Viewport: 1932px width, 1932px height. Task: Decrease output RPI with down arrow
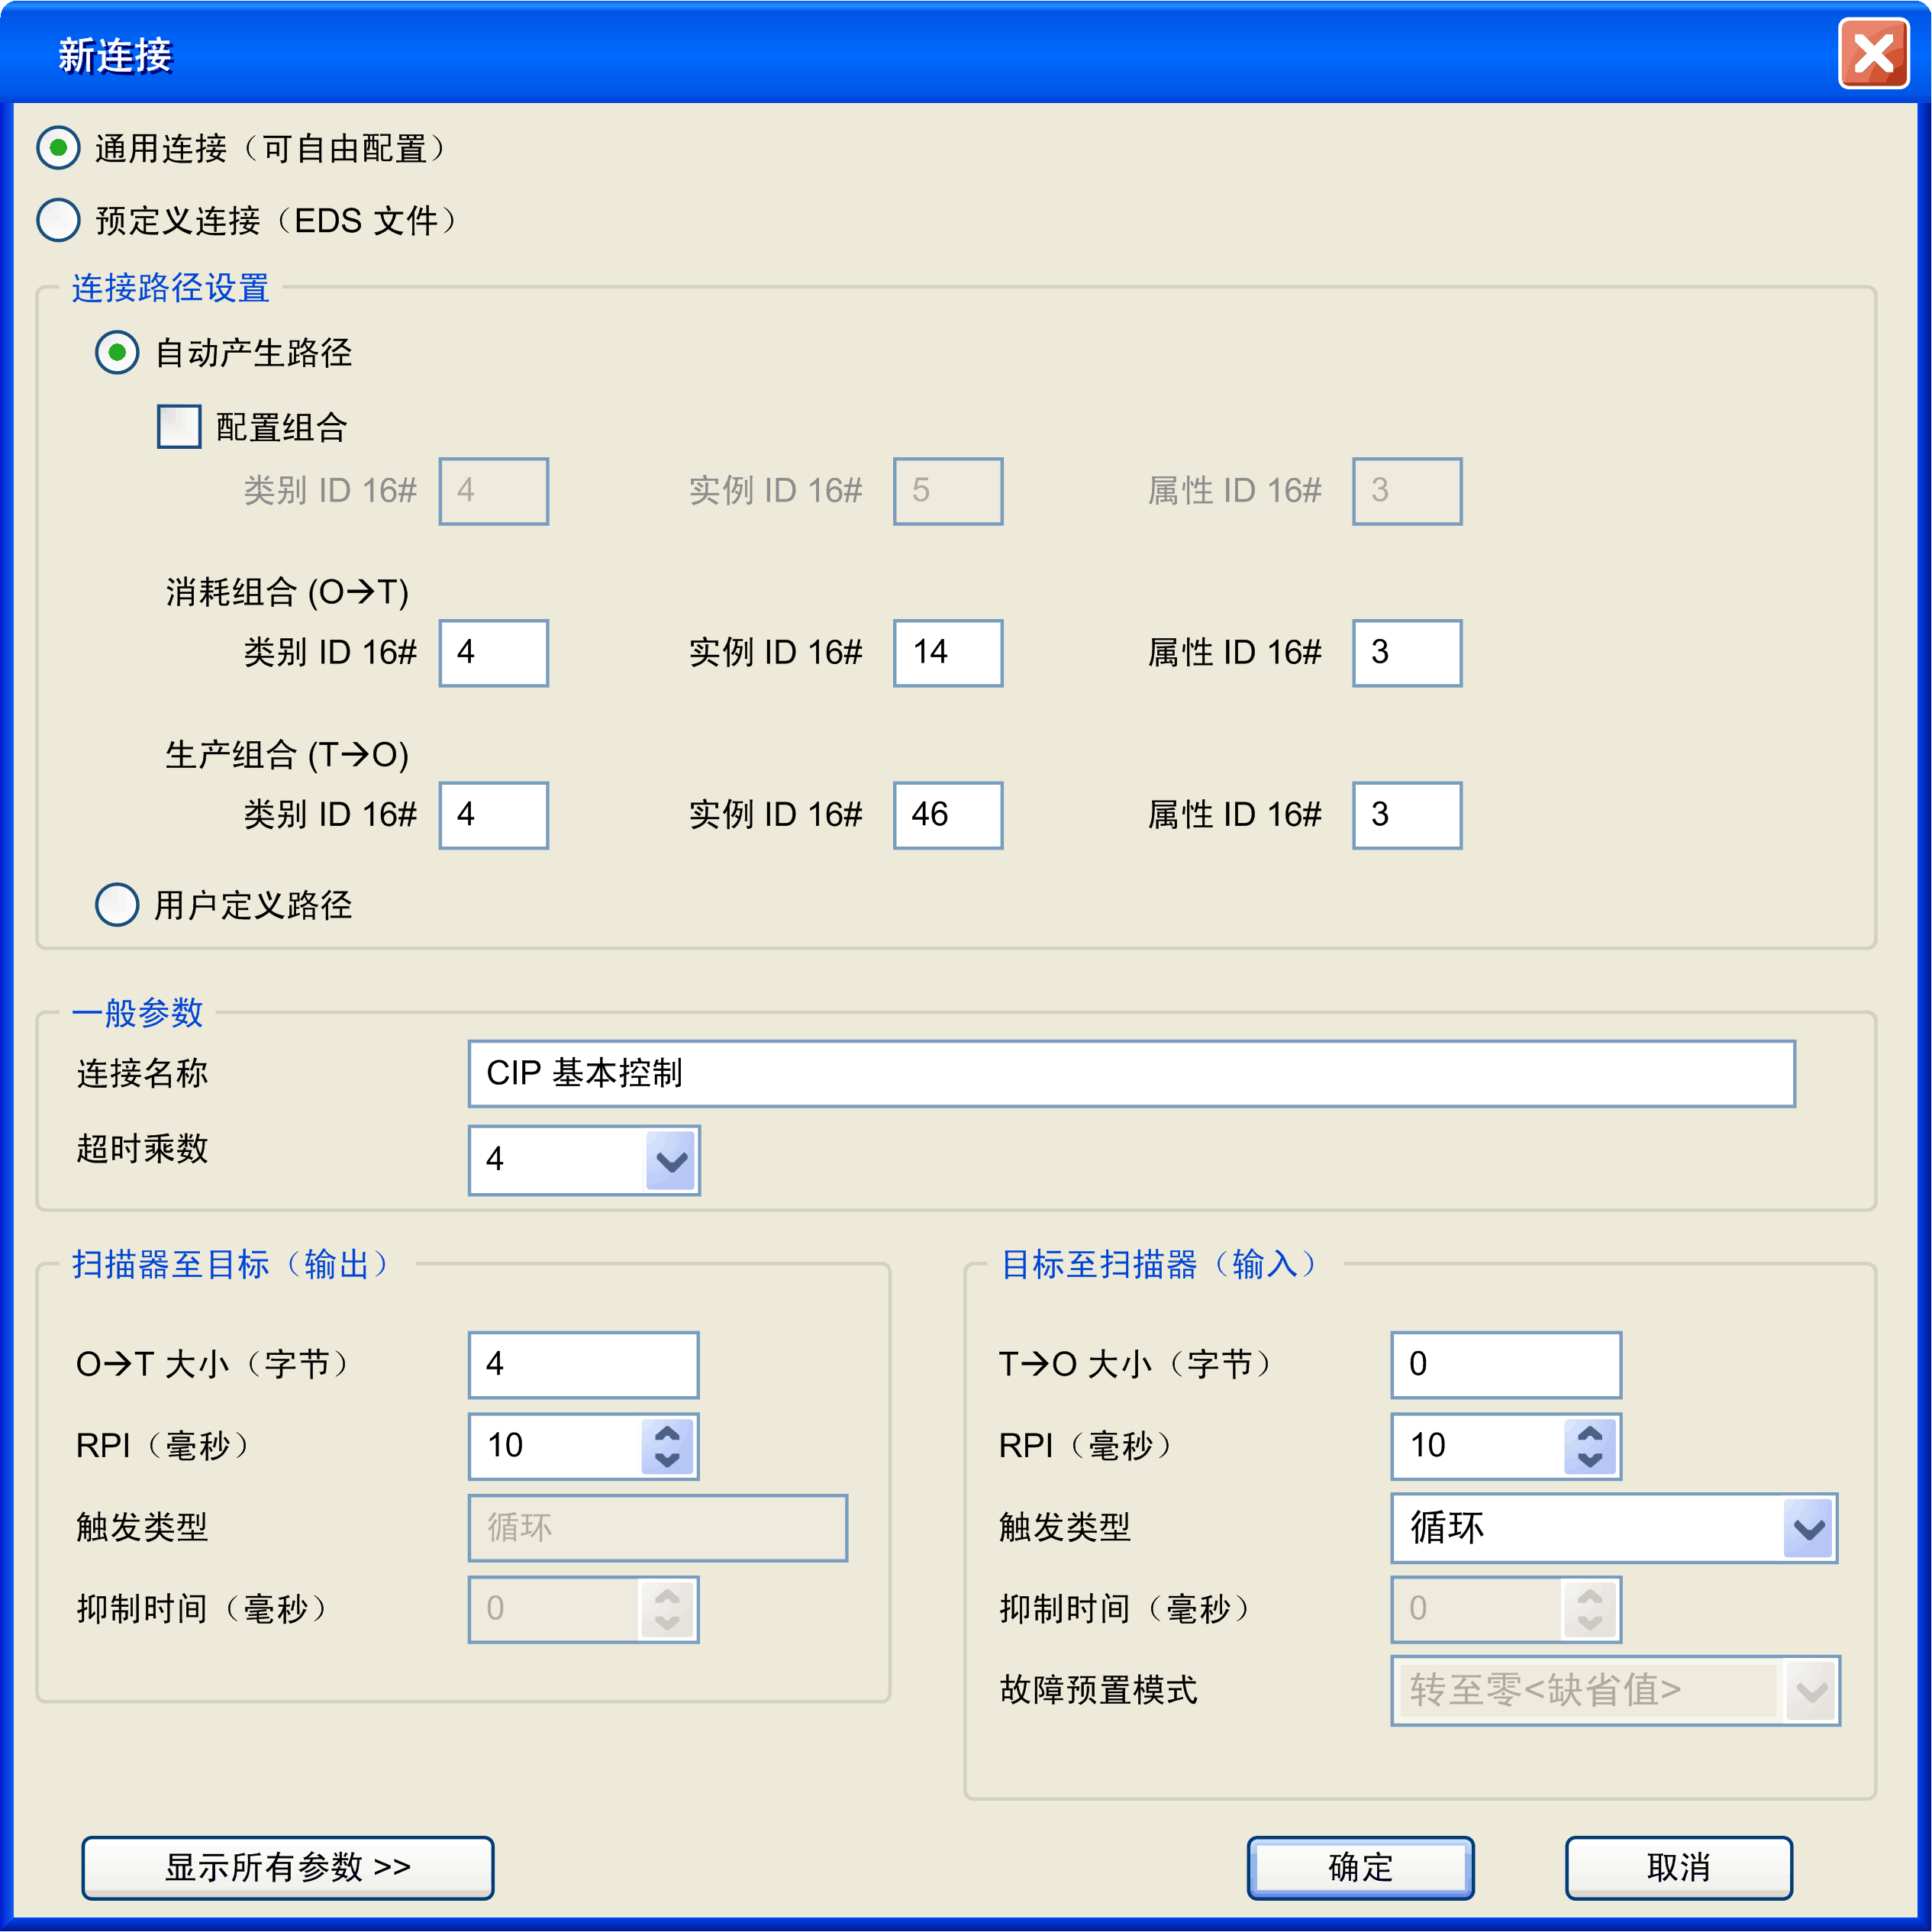click(667, 1459)
